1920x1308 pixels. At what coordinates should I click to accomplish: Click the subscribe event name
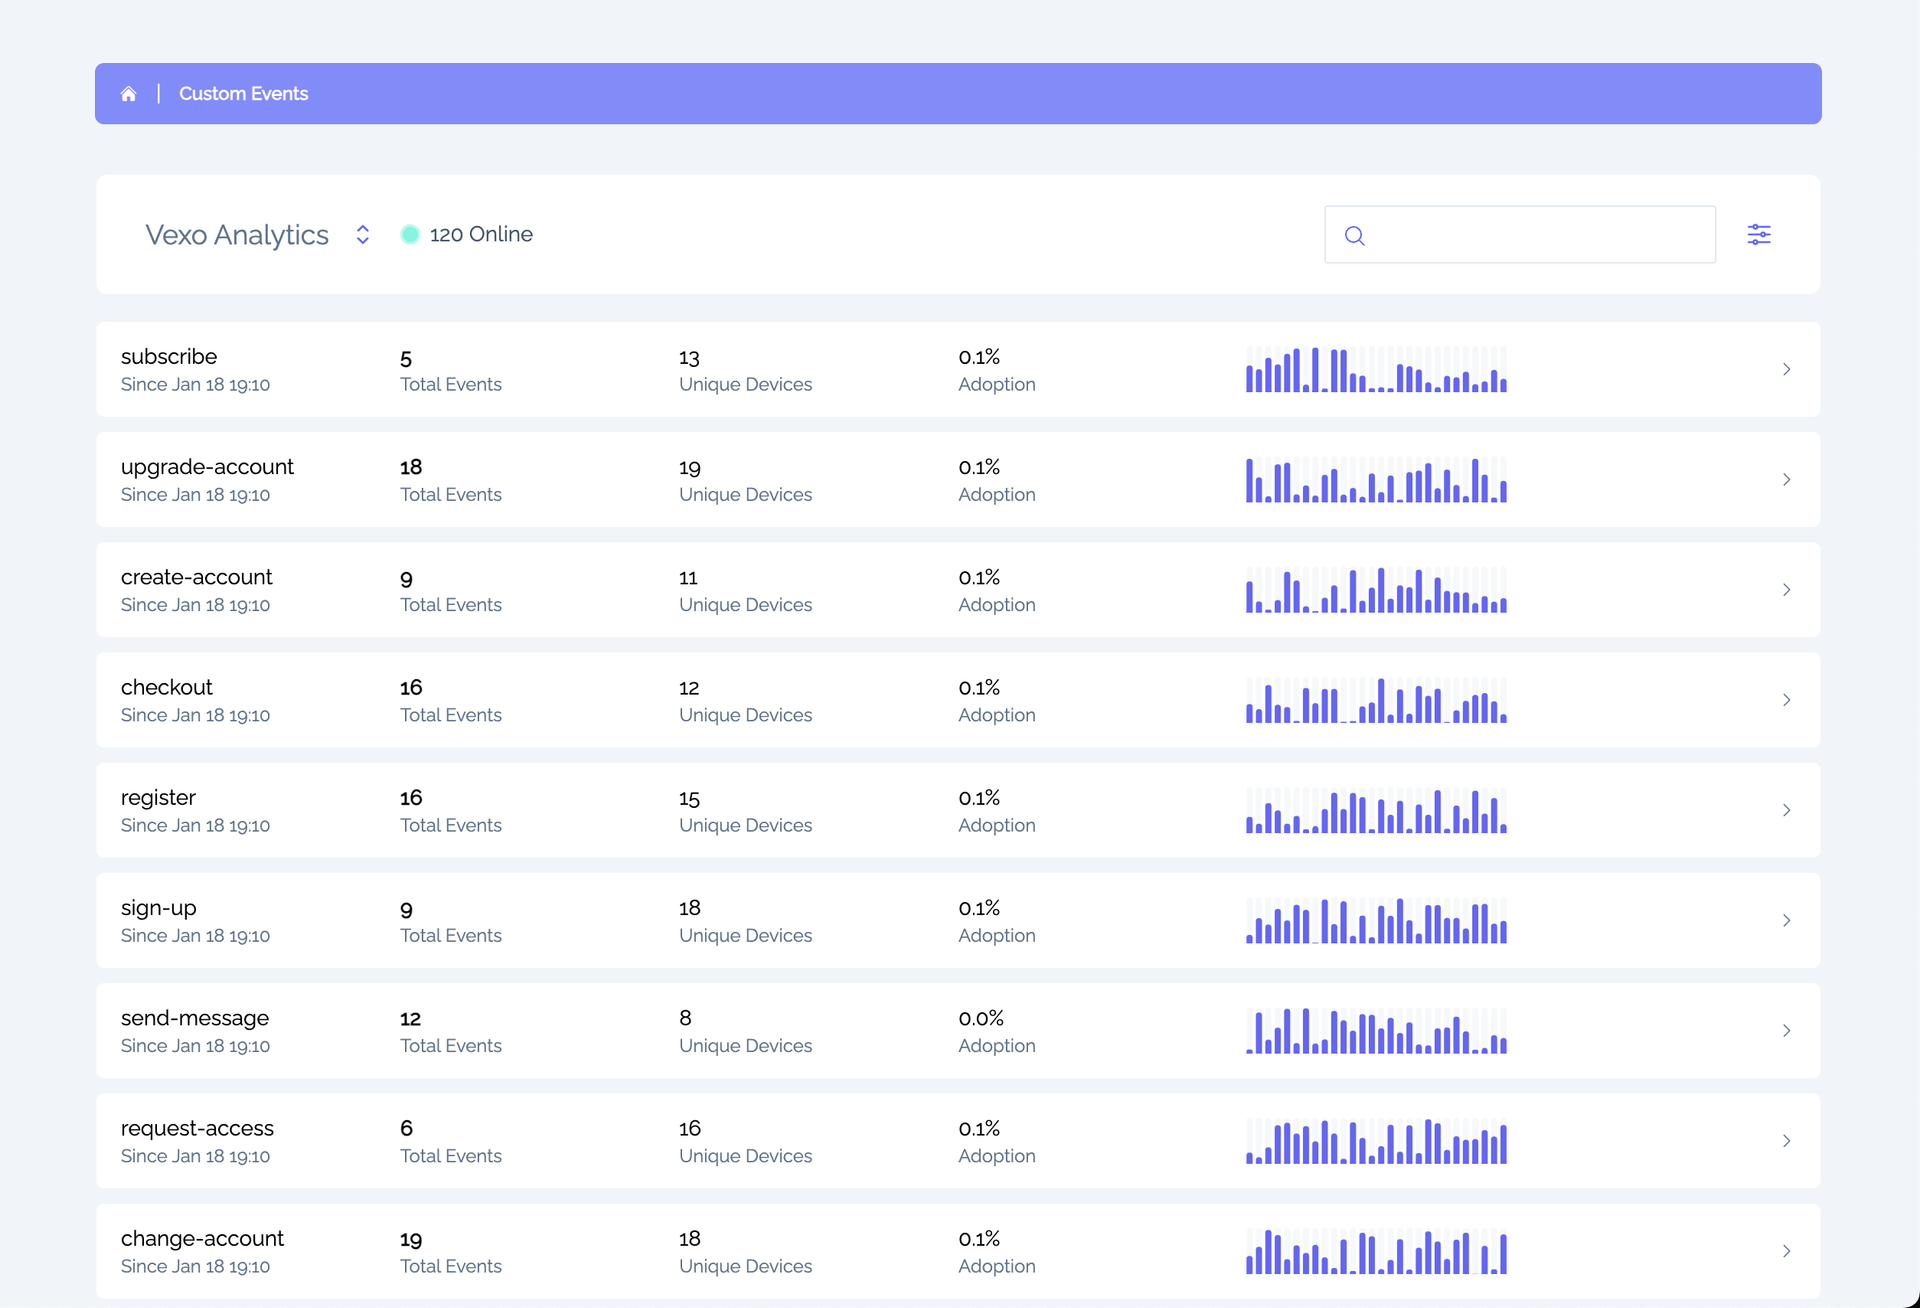tap(169, 356)
